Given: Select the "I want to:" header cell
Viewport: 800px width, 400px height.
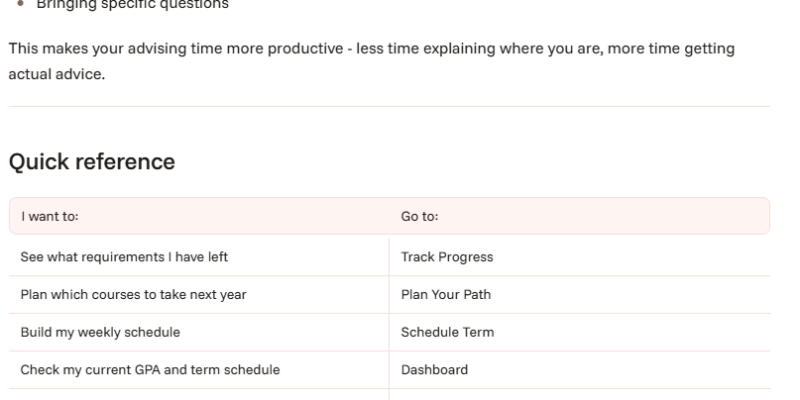Looking at the screenshot, I should pos(199,216).
